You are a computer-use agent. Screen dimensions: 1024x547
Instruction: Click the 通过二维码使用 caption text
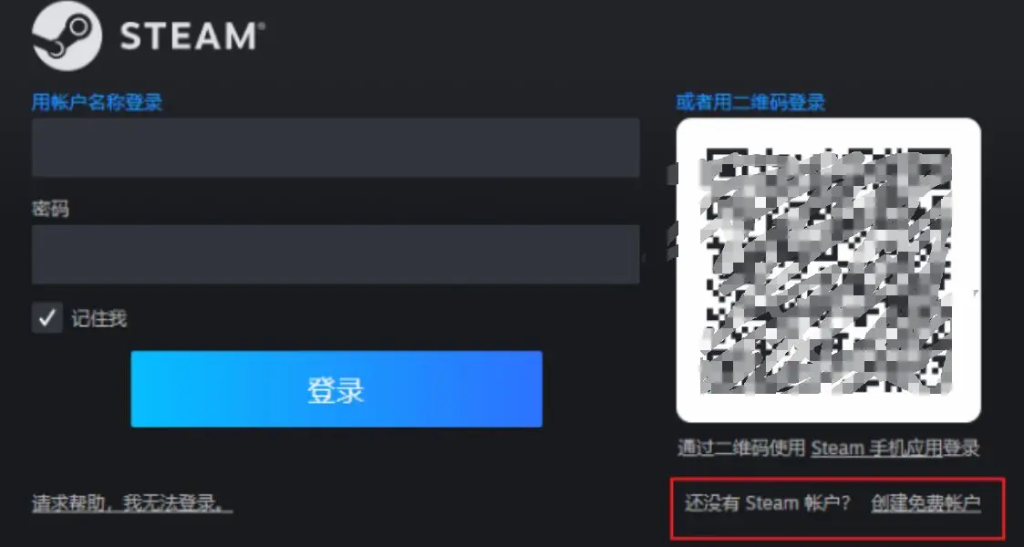pyautogui.click(x=742, y=448)
